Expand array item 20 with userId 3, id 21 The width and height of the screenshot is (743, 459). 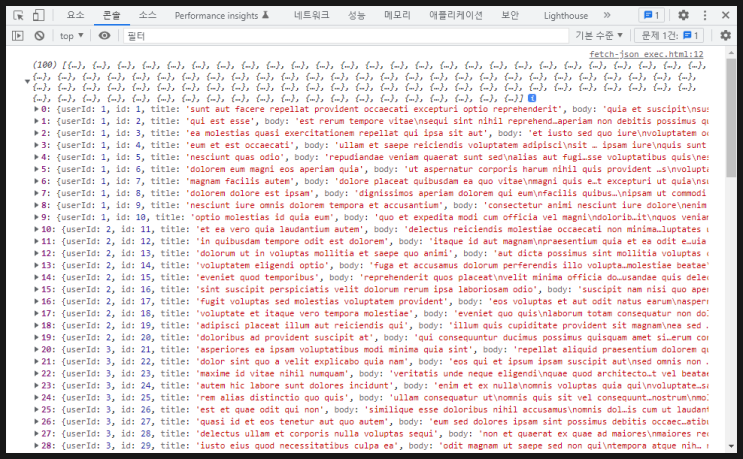click(x=36, y=350)
